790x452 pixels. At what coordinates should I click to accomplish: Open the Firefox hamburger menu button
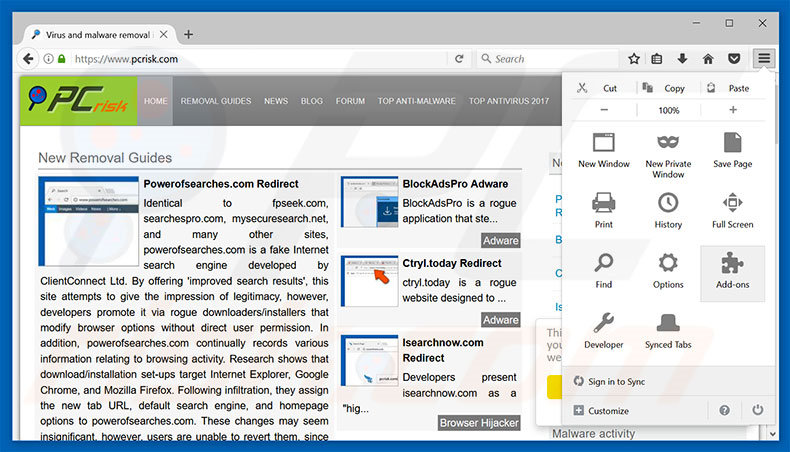coord(764,59)
